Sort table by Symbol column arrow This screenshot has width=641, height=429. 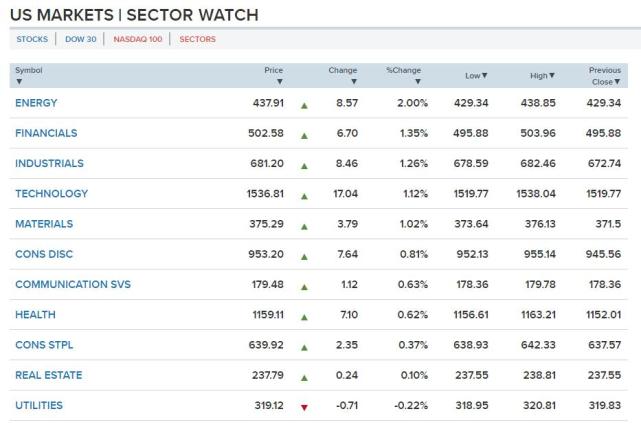point(19,81)
